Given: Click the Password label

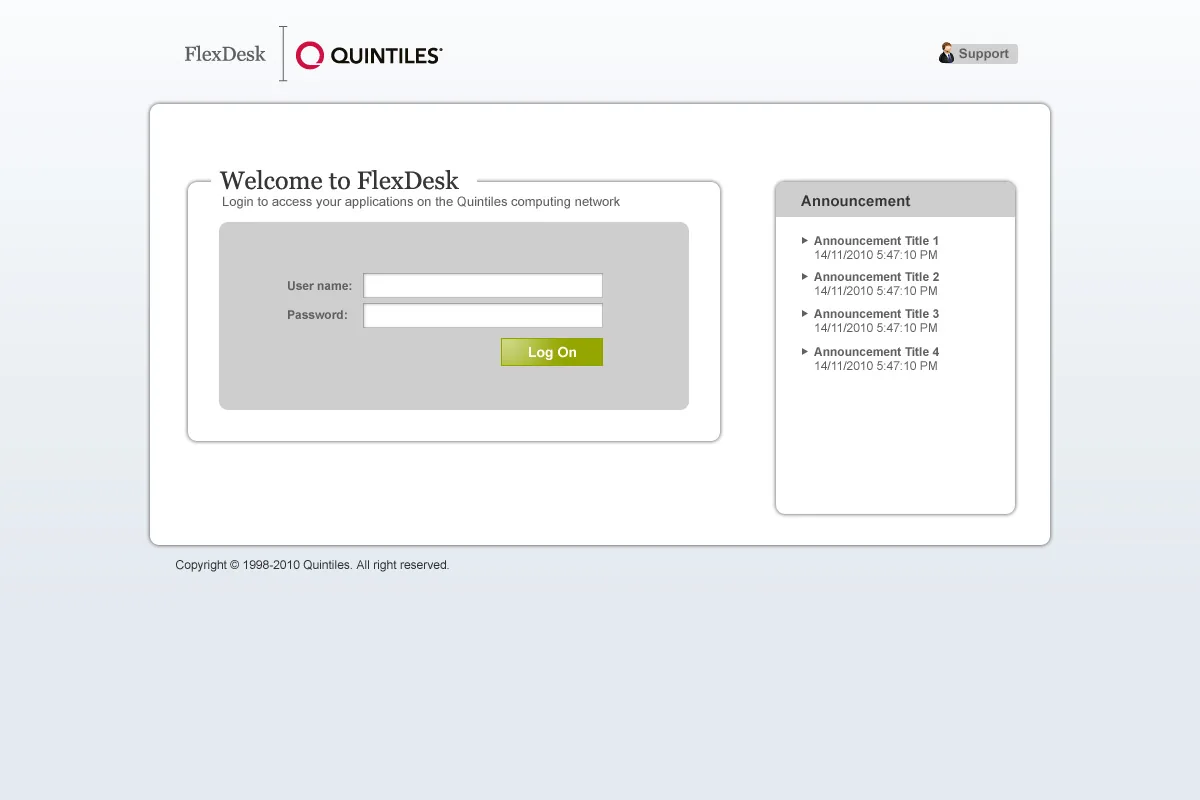Looking at the screenshot, I should pos(317,315).
